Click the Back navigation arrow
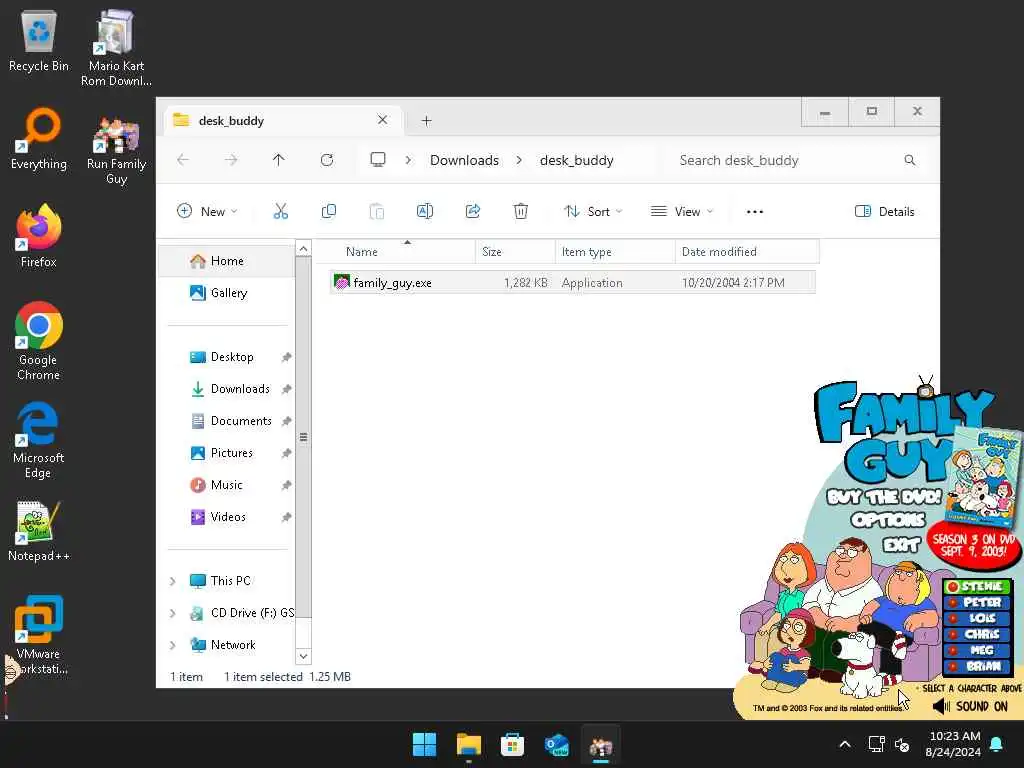1024x768 pixels. (183, 160)
